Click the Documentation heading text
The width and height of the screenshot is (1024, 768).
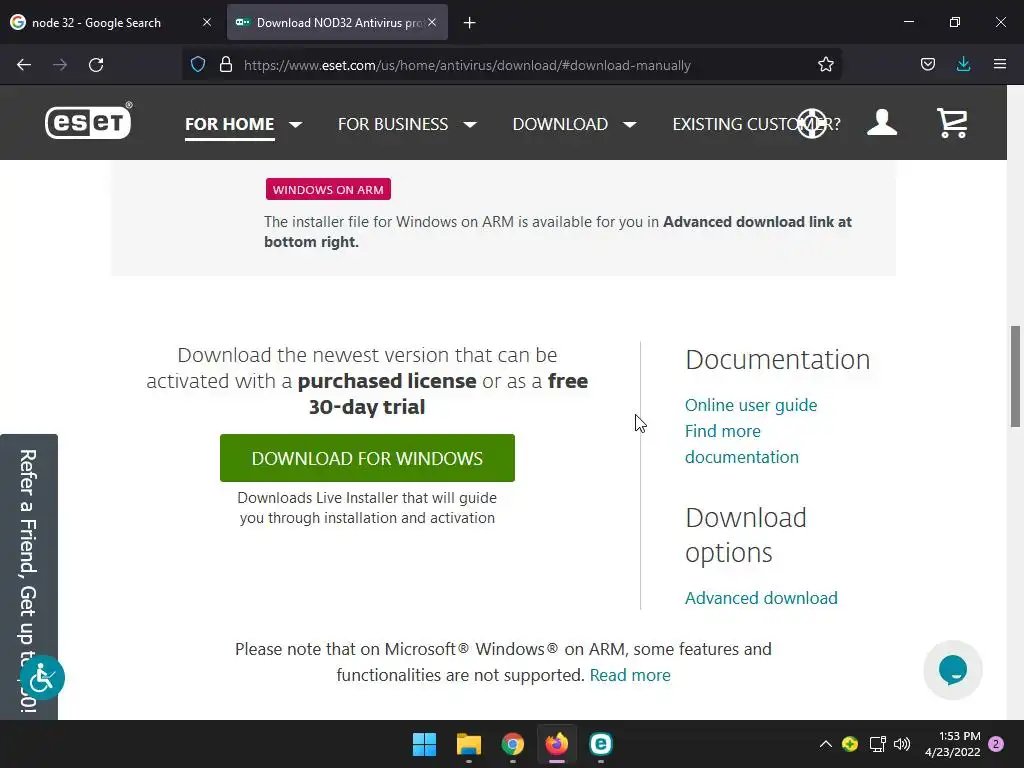(778, 360)
